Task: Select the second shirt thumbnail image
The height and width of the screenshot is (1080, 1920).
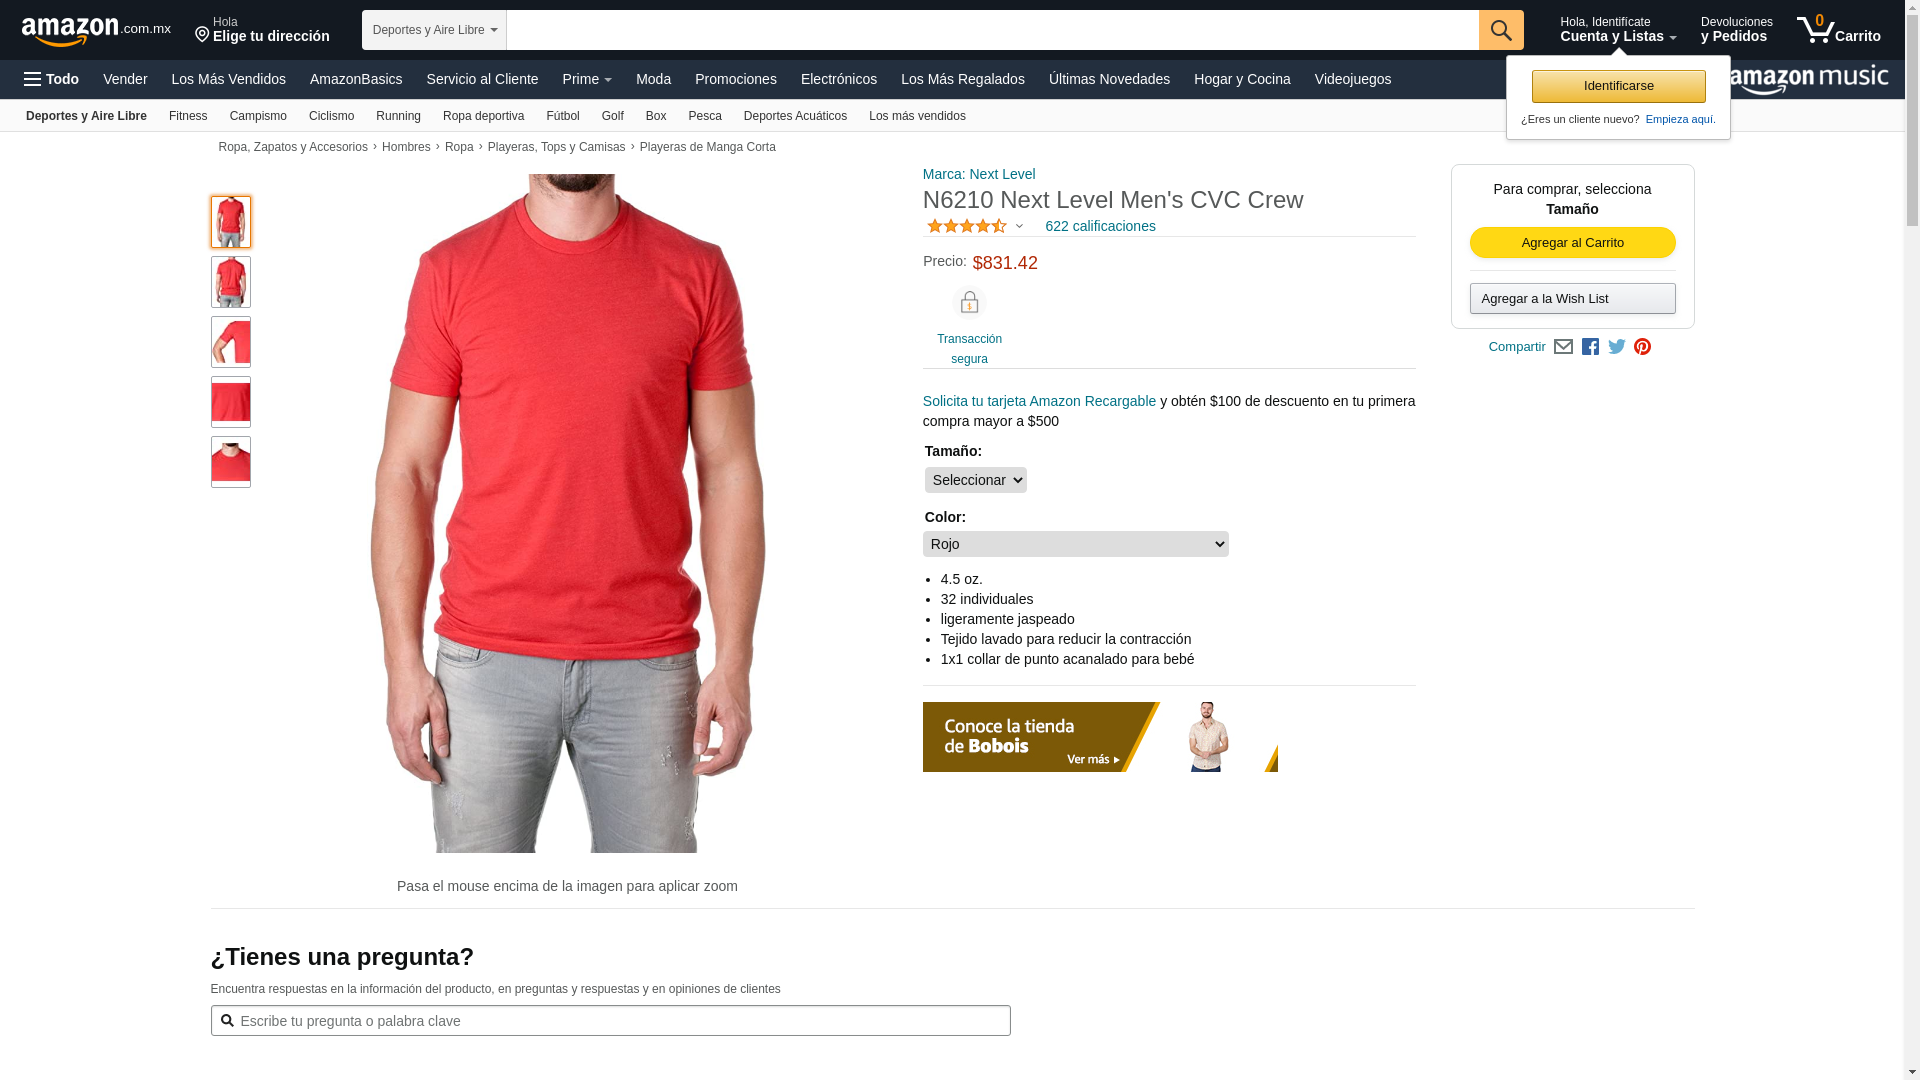Action: [231, 282]
